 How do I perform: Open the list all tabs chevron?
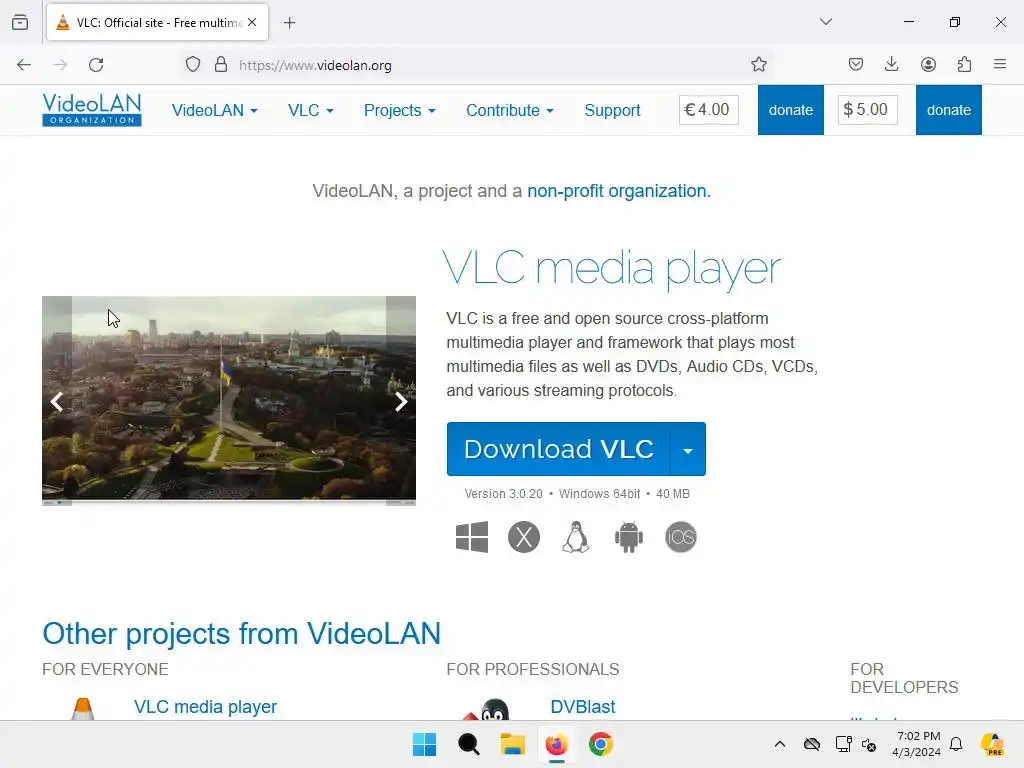point(825,22)
